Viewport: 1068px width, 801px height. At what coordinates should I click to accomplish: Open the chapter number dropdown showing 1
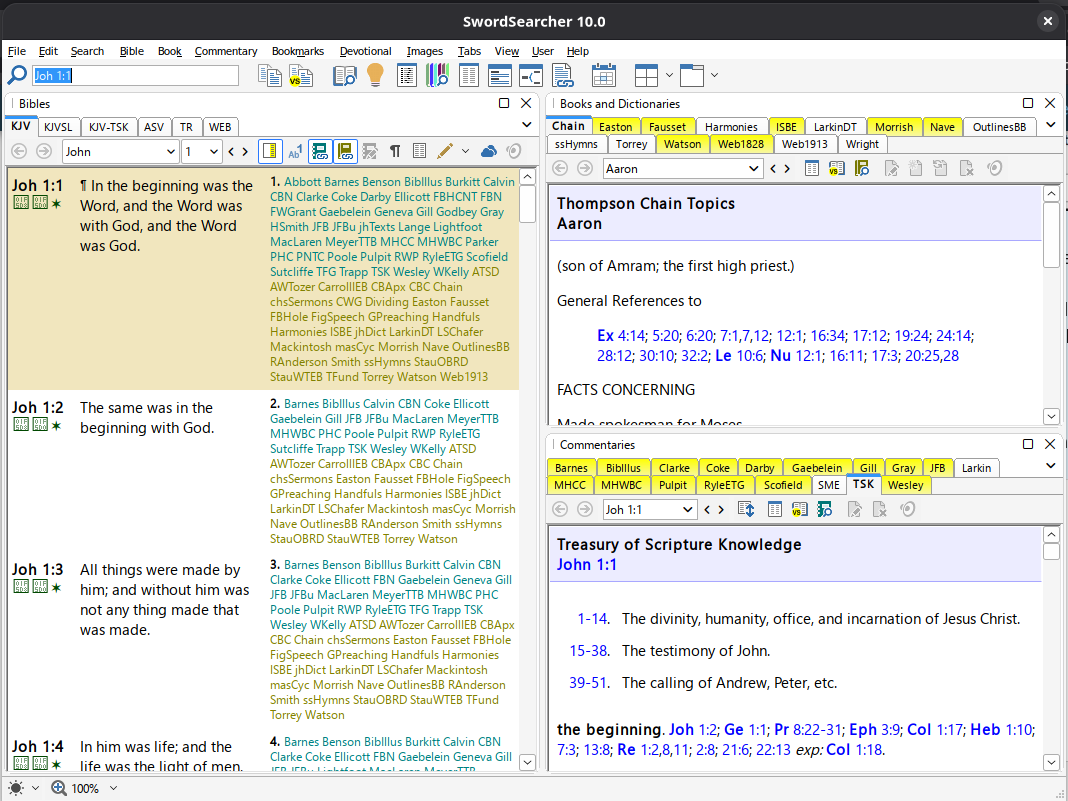(x=202, y=151)
